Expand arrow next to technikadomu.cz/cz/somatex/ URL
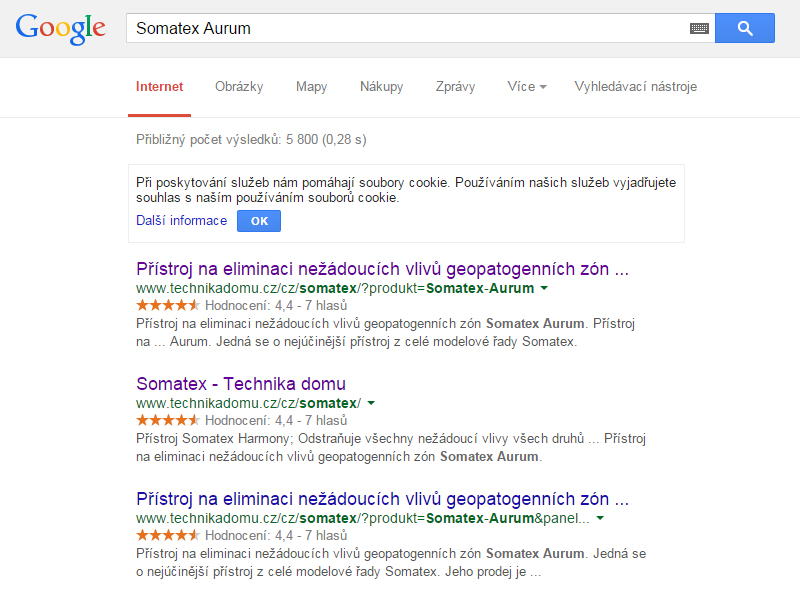Viewport: 800px width, 590px height. 371,403
